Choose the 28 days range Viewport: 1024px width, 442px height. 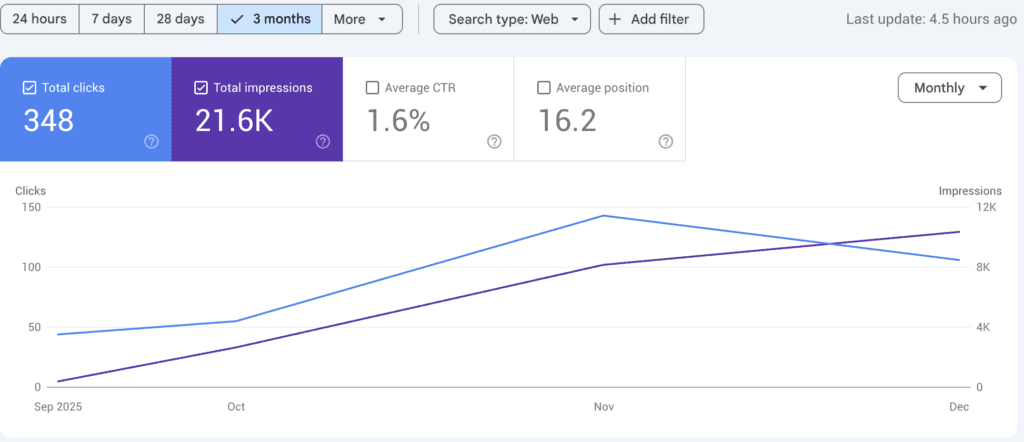pos(180,19)
